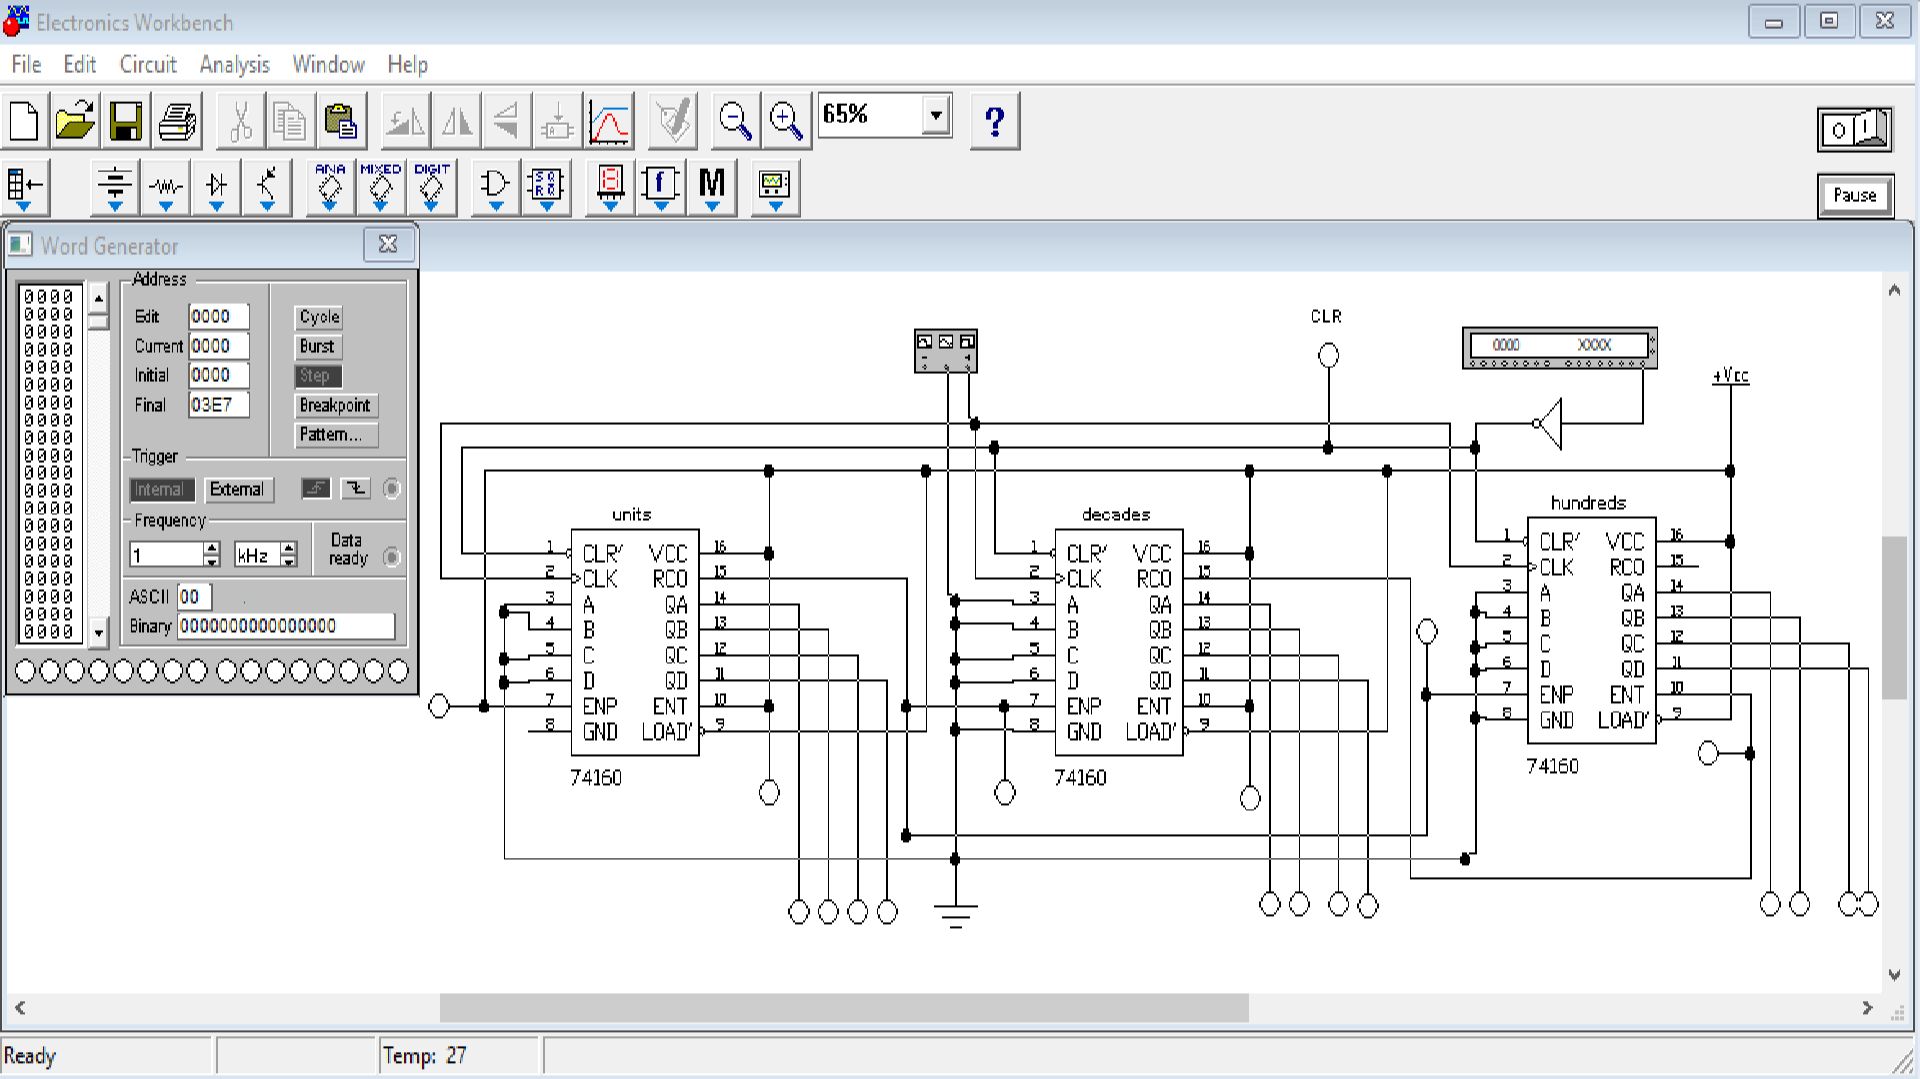Click the horizontal scrollbar thumb

[844, 1008]
